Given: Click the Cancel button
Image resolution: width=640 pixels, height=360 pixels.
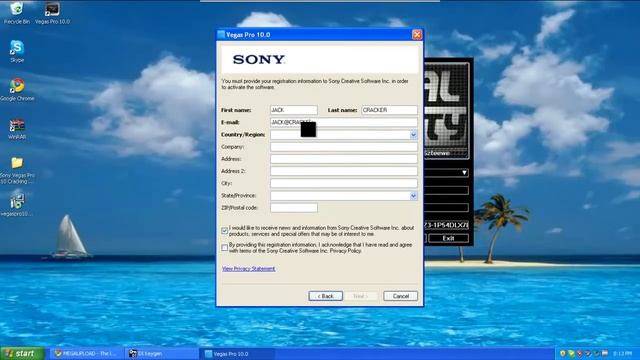Looking at the screenshot, I should (400, 296).
